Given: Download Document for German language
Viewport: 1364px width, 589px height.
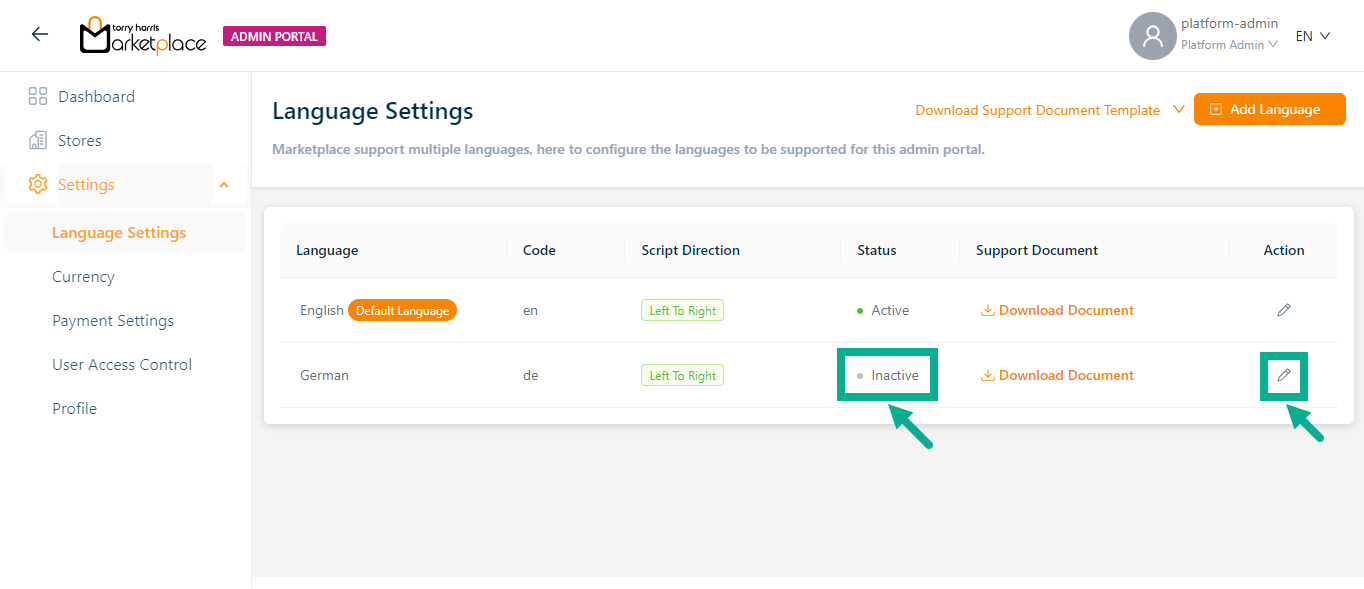Looking at the screenshot, I should click(1057, 375).
